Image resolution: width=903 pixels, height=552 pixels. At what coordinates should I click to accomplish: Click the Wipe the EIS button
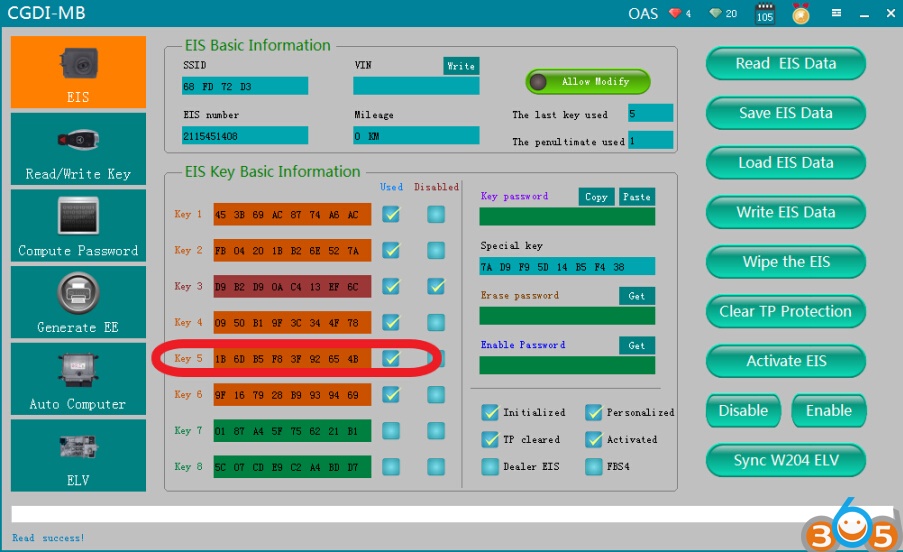tap(786, 262)
